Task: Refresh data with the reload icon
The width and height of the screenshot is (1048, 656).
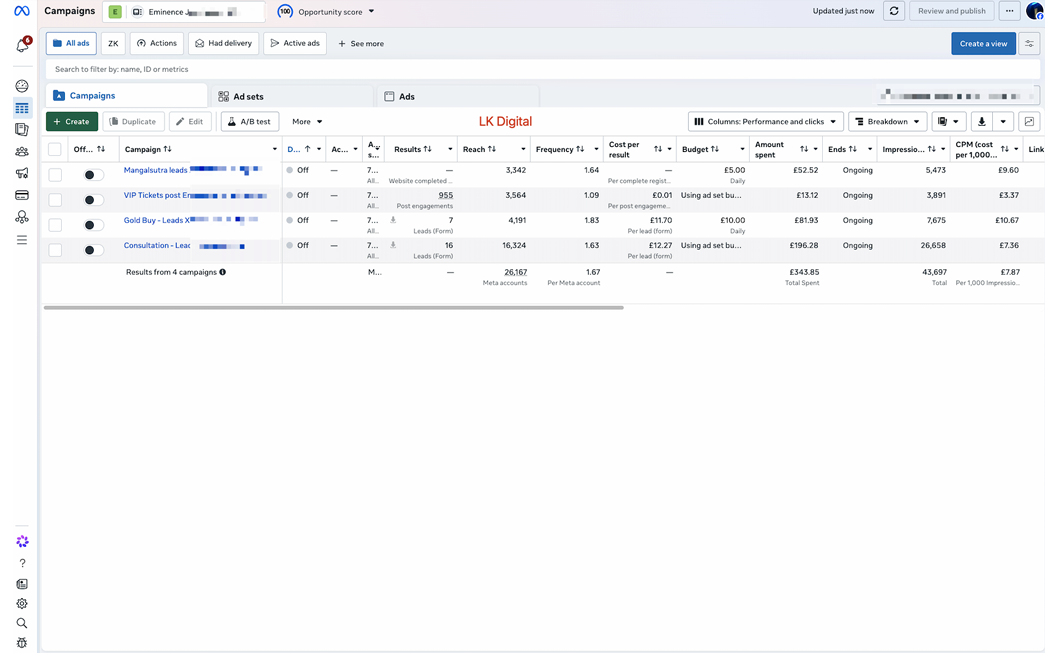Action: point(894,11)
